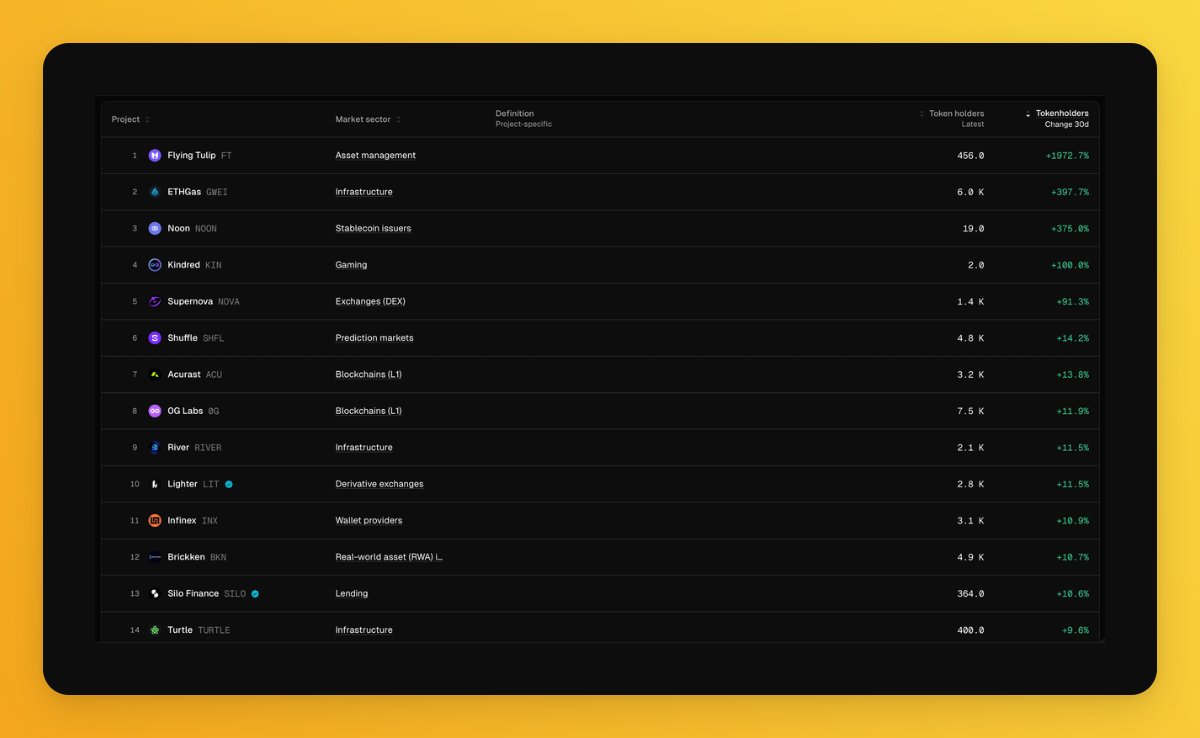Click the Real-world asset (RWA) sector link

click(x=389, y=557)
